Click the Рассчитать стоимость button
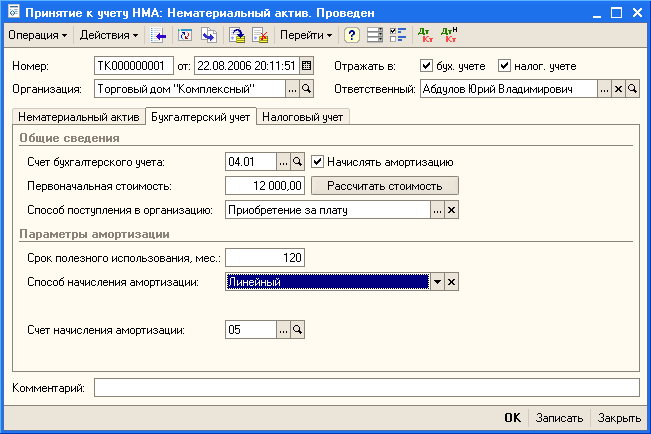The height and width of the screenshot is (434, 651). (385, 185)
